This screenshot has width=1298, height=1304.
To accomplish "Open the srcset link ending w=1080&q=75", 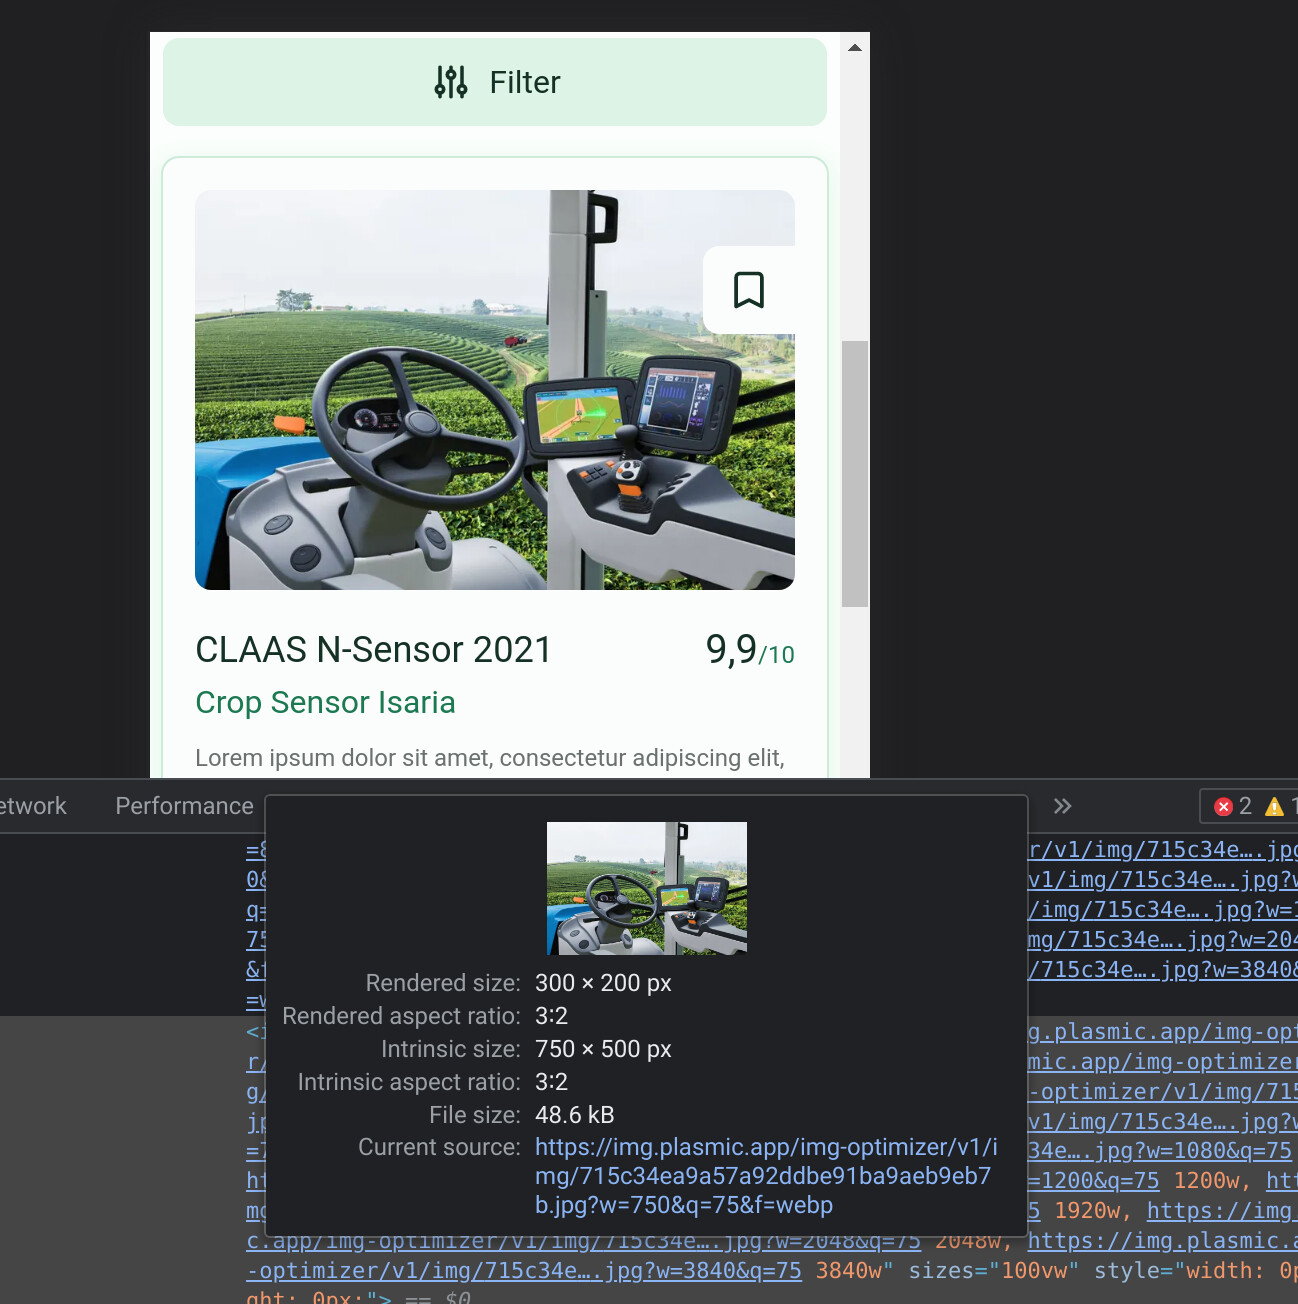I will coord(1160,1151).
